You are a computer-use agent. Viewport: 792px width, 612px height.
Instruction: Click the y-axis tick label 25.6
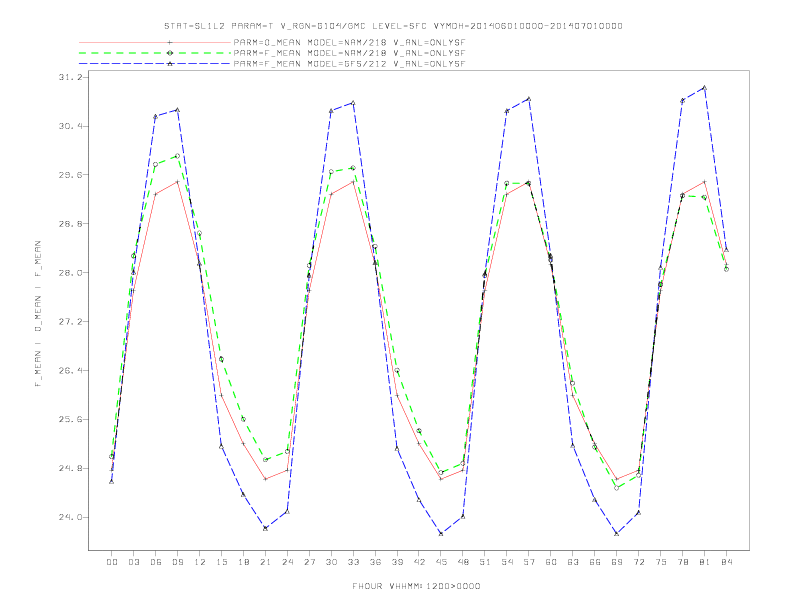click(x=70, y=420)
